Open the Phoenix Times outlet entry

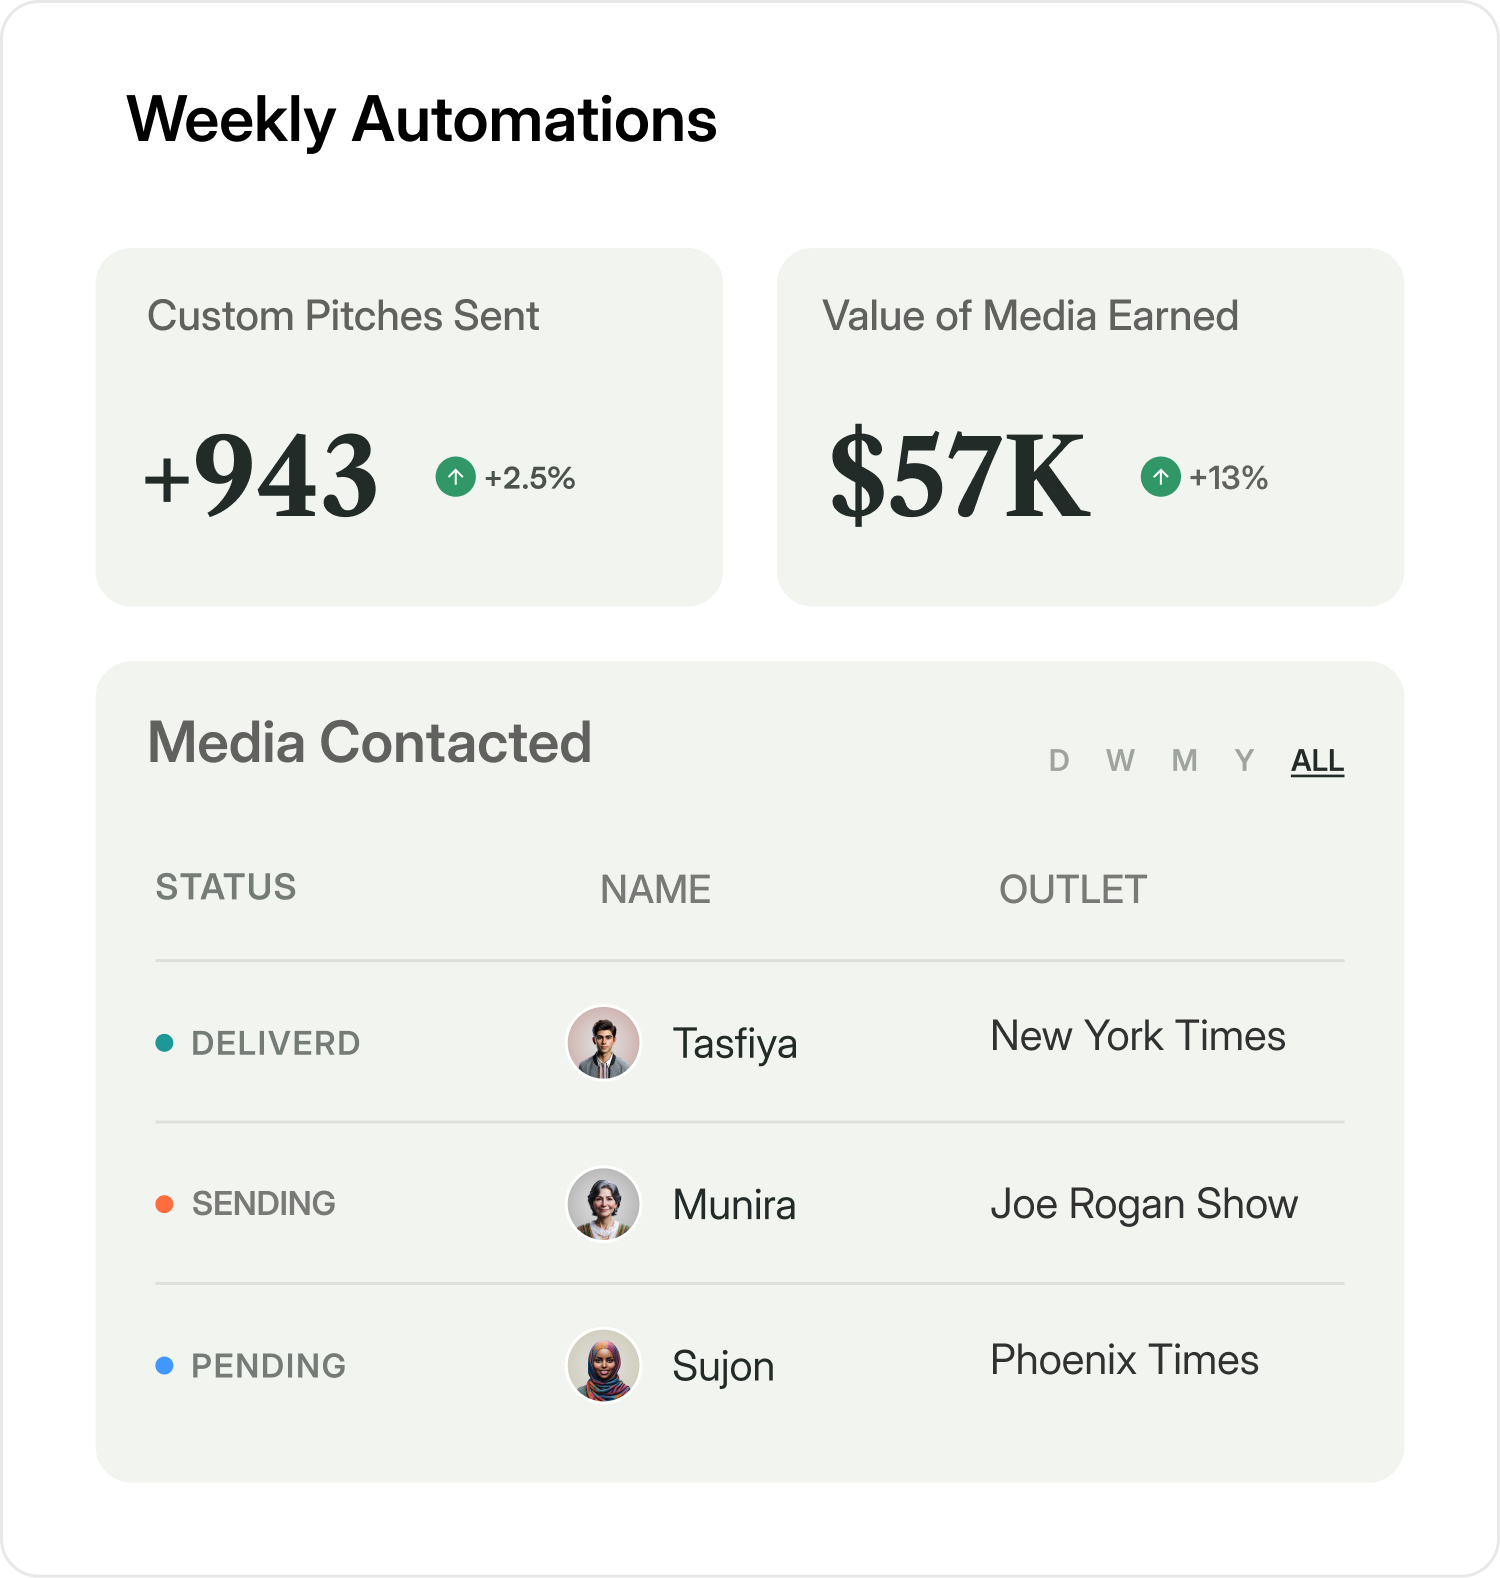coord(1124,1360)
